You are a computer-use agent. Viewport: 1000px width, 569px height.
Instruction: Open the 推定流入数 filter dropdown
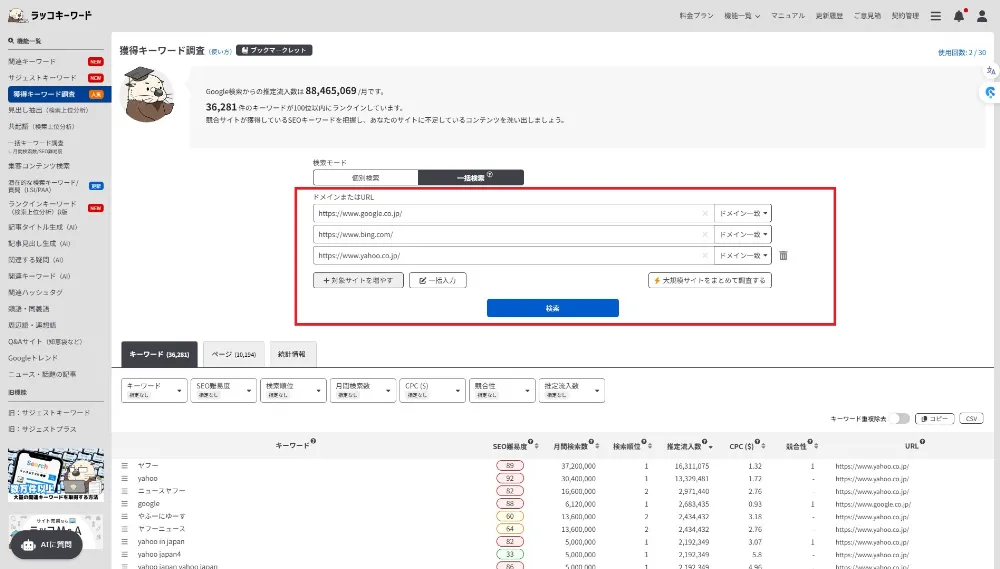(571, 390)
